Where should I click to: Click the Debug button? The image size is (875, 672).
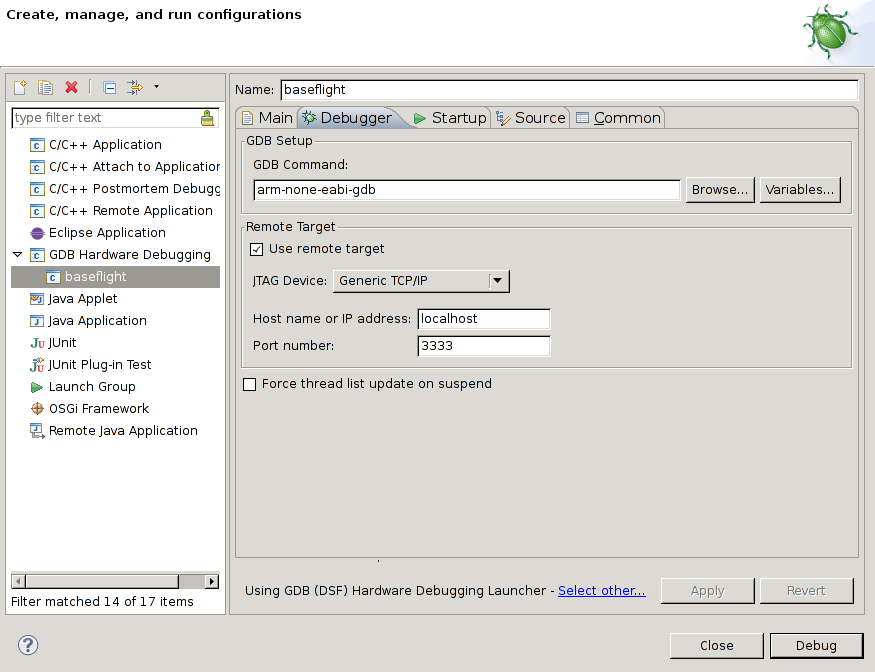point(816,646)
